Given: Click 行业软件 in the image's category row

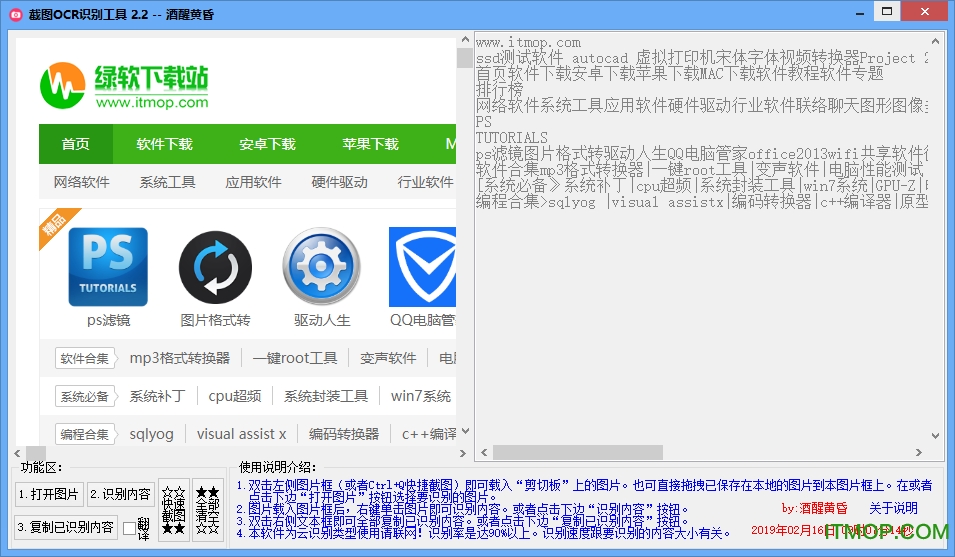Looking at the screenshot, I should [425, 182].
